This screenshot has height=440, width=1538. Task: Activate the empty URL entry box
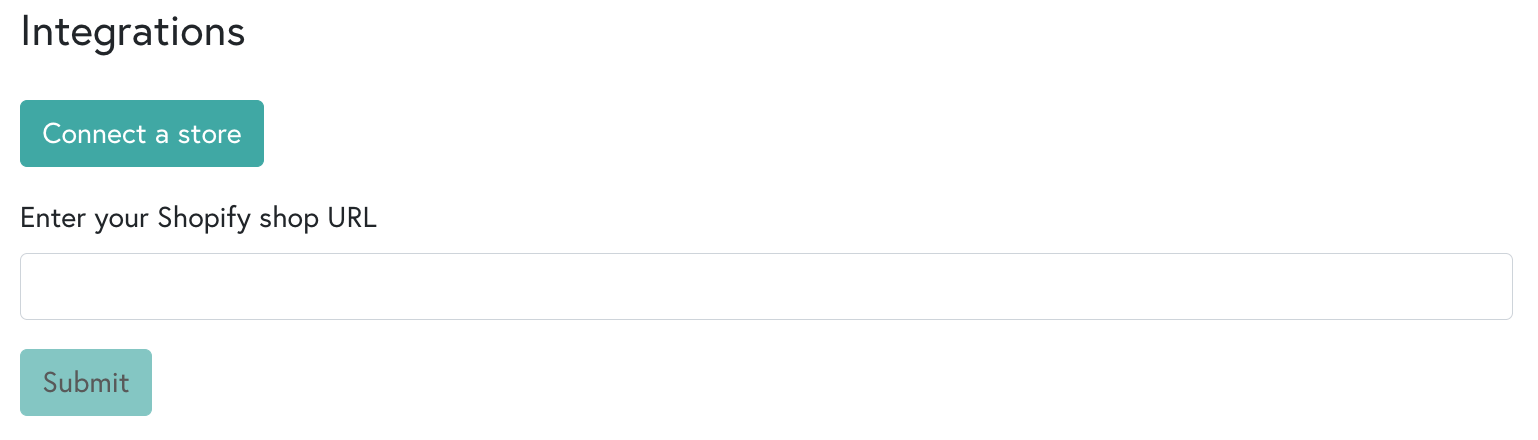point(766,287)
